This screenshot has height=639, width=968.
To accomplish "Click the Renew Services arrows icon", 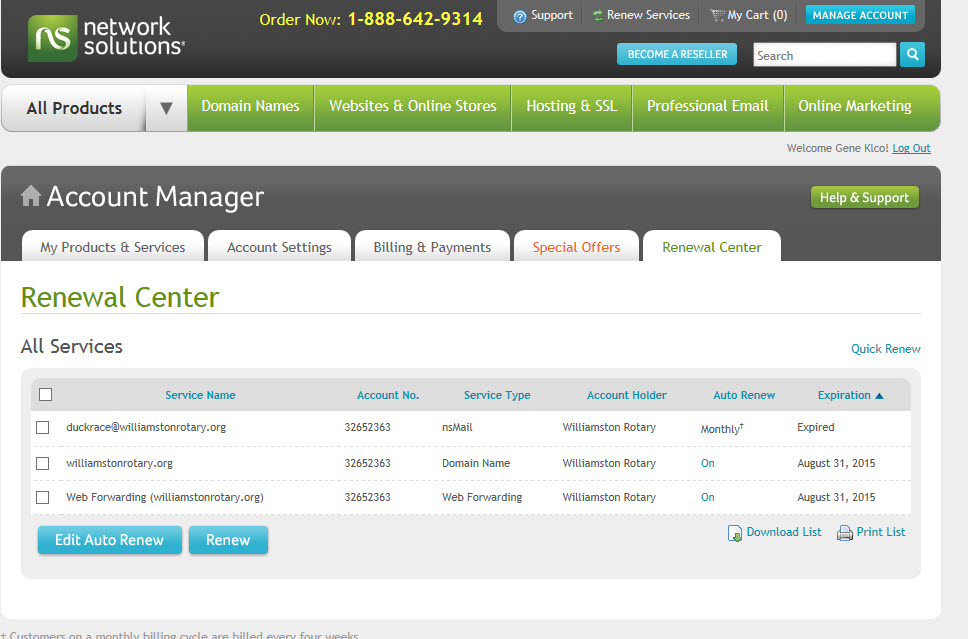I will coord(598,15).
